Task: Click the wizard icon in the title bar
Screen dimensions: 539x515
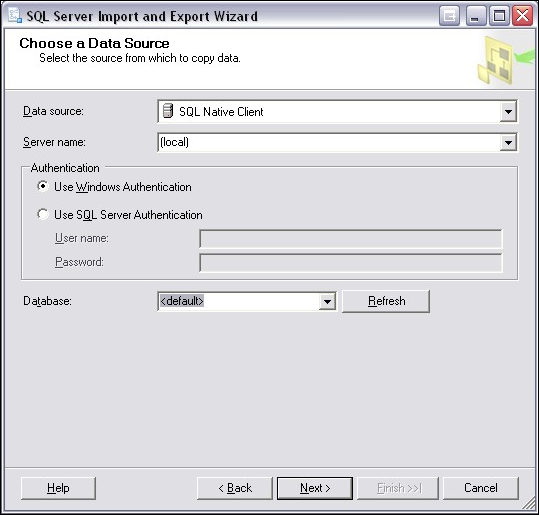Action: click(x=15, y=15)
